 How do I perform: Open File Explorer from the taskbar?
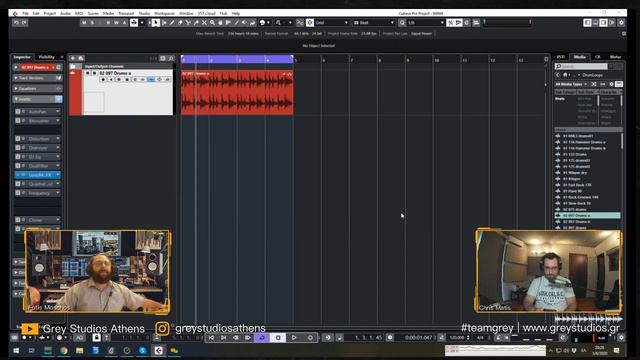pos(80,351)
